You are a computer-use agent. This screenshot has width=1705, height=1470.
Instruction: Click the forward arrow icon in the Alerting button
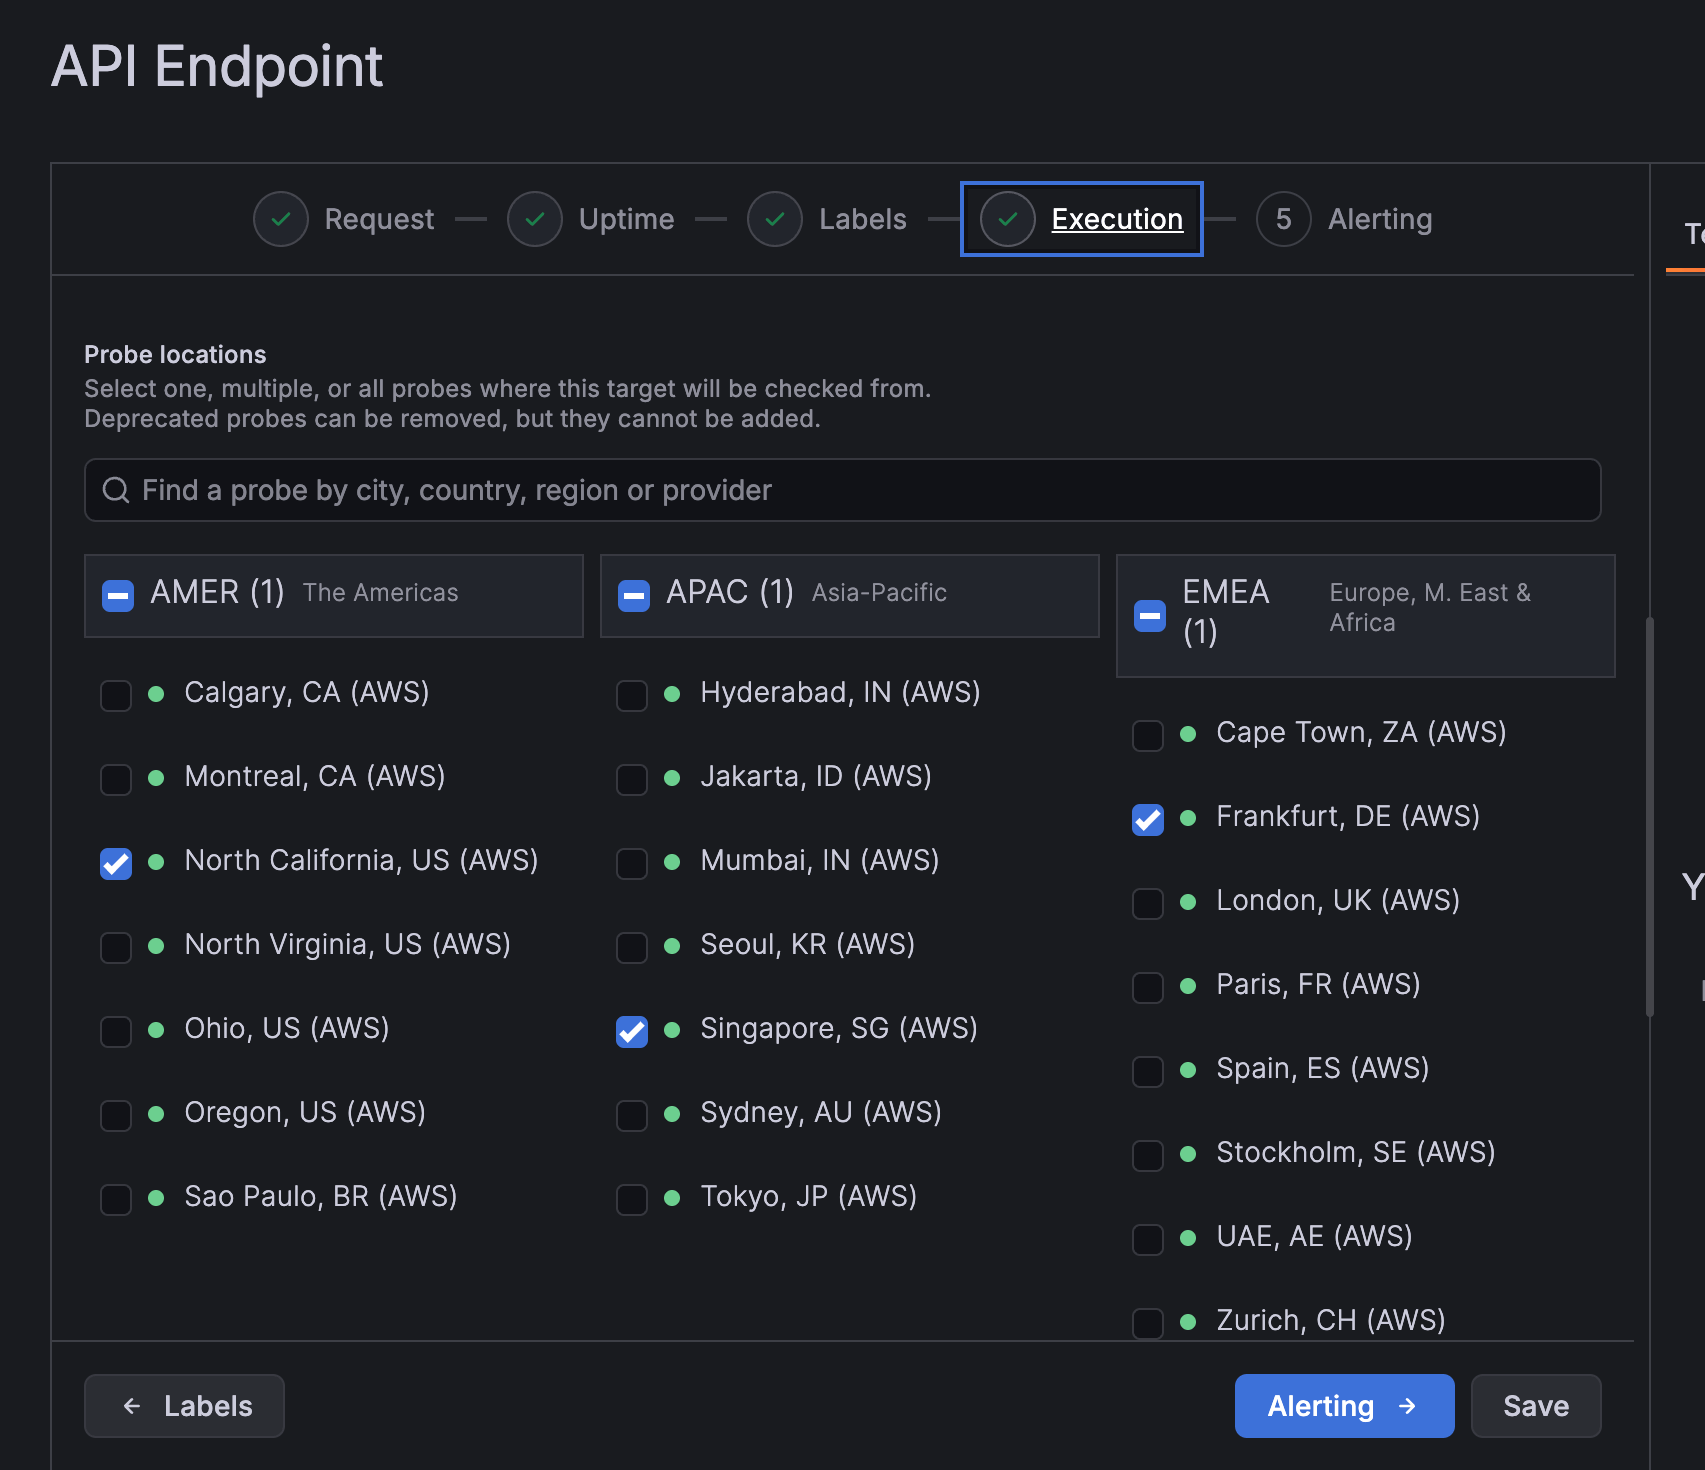point(1407,1405)
